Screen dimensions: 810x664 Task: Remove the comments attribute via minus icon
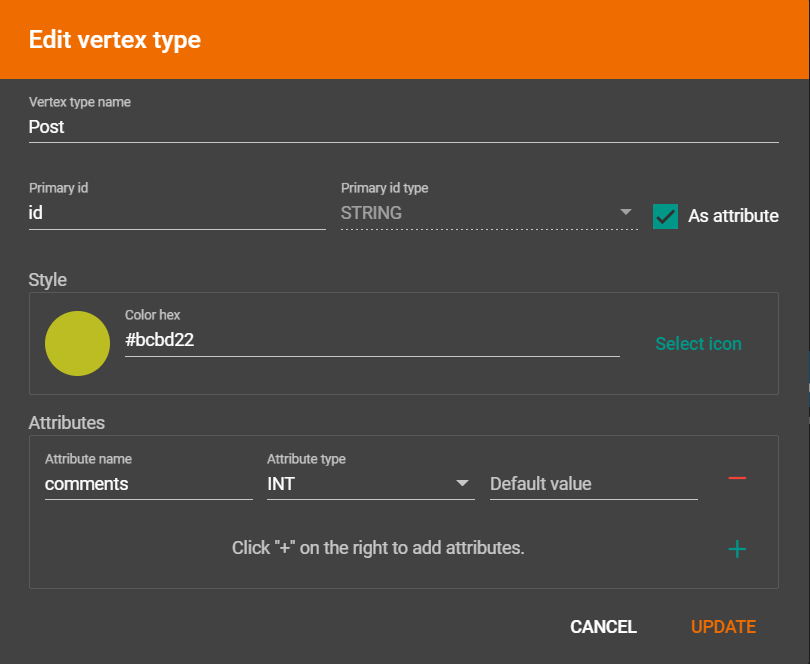tap(737, 479)
